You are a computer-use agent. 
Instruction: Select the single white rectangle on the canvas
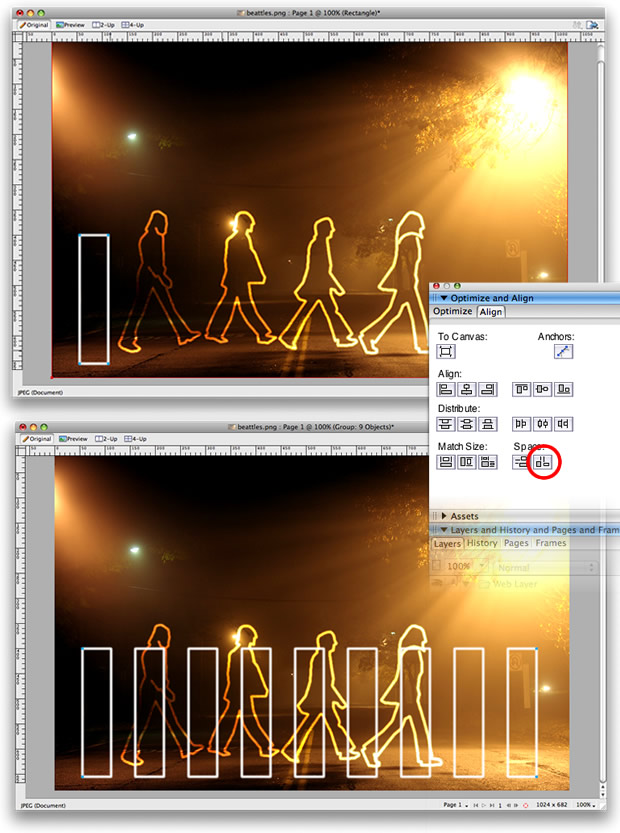pyautogui.click(x=93, y=298)
